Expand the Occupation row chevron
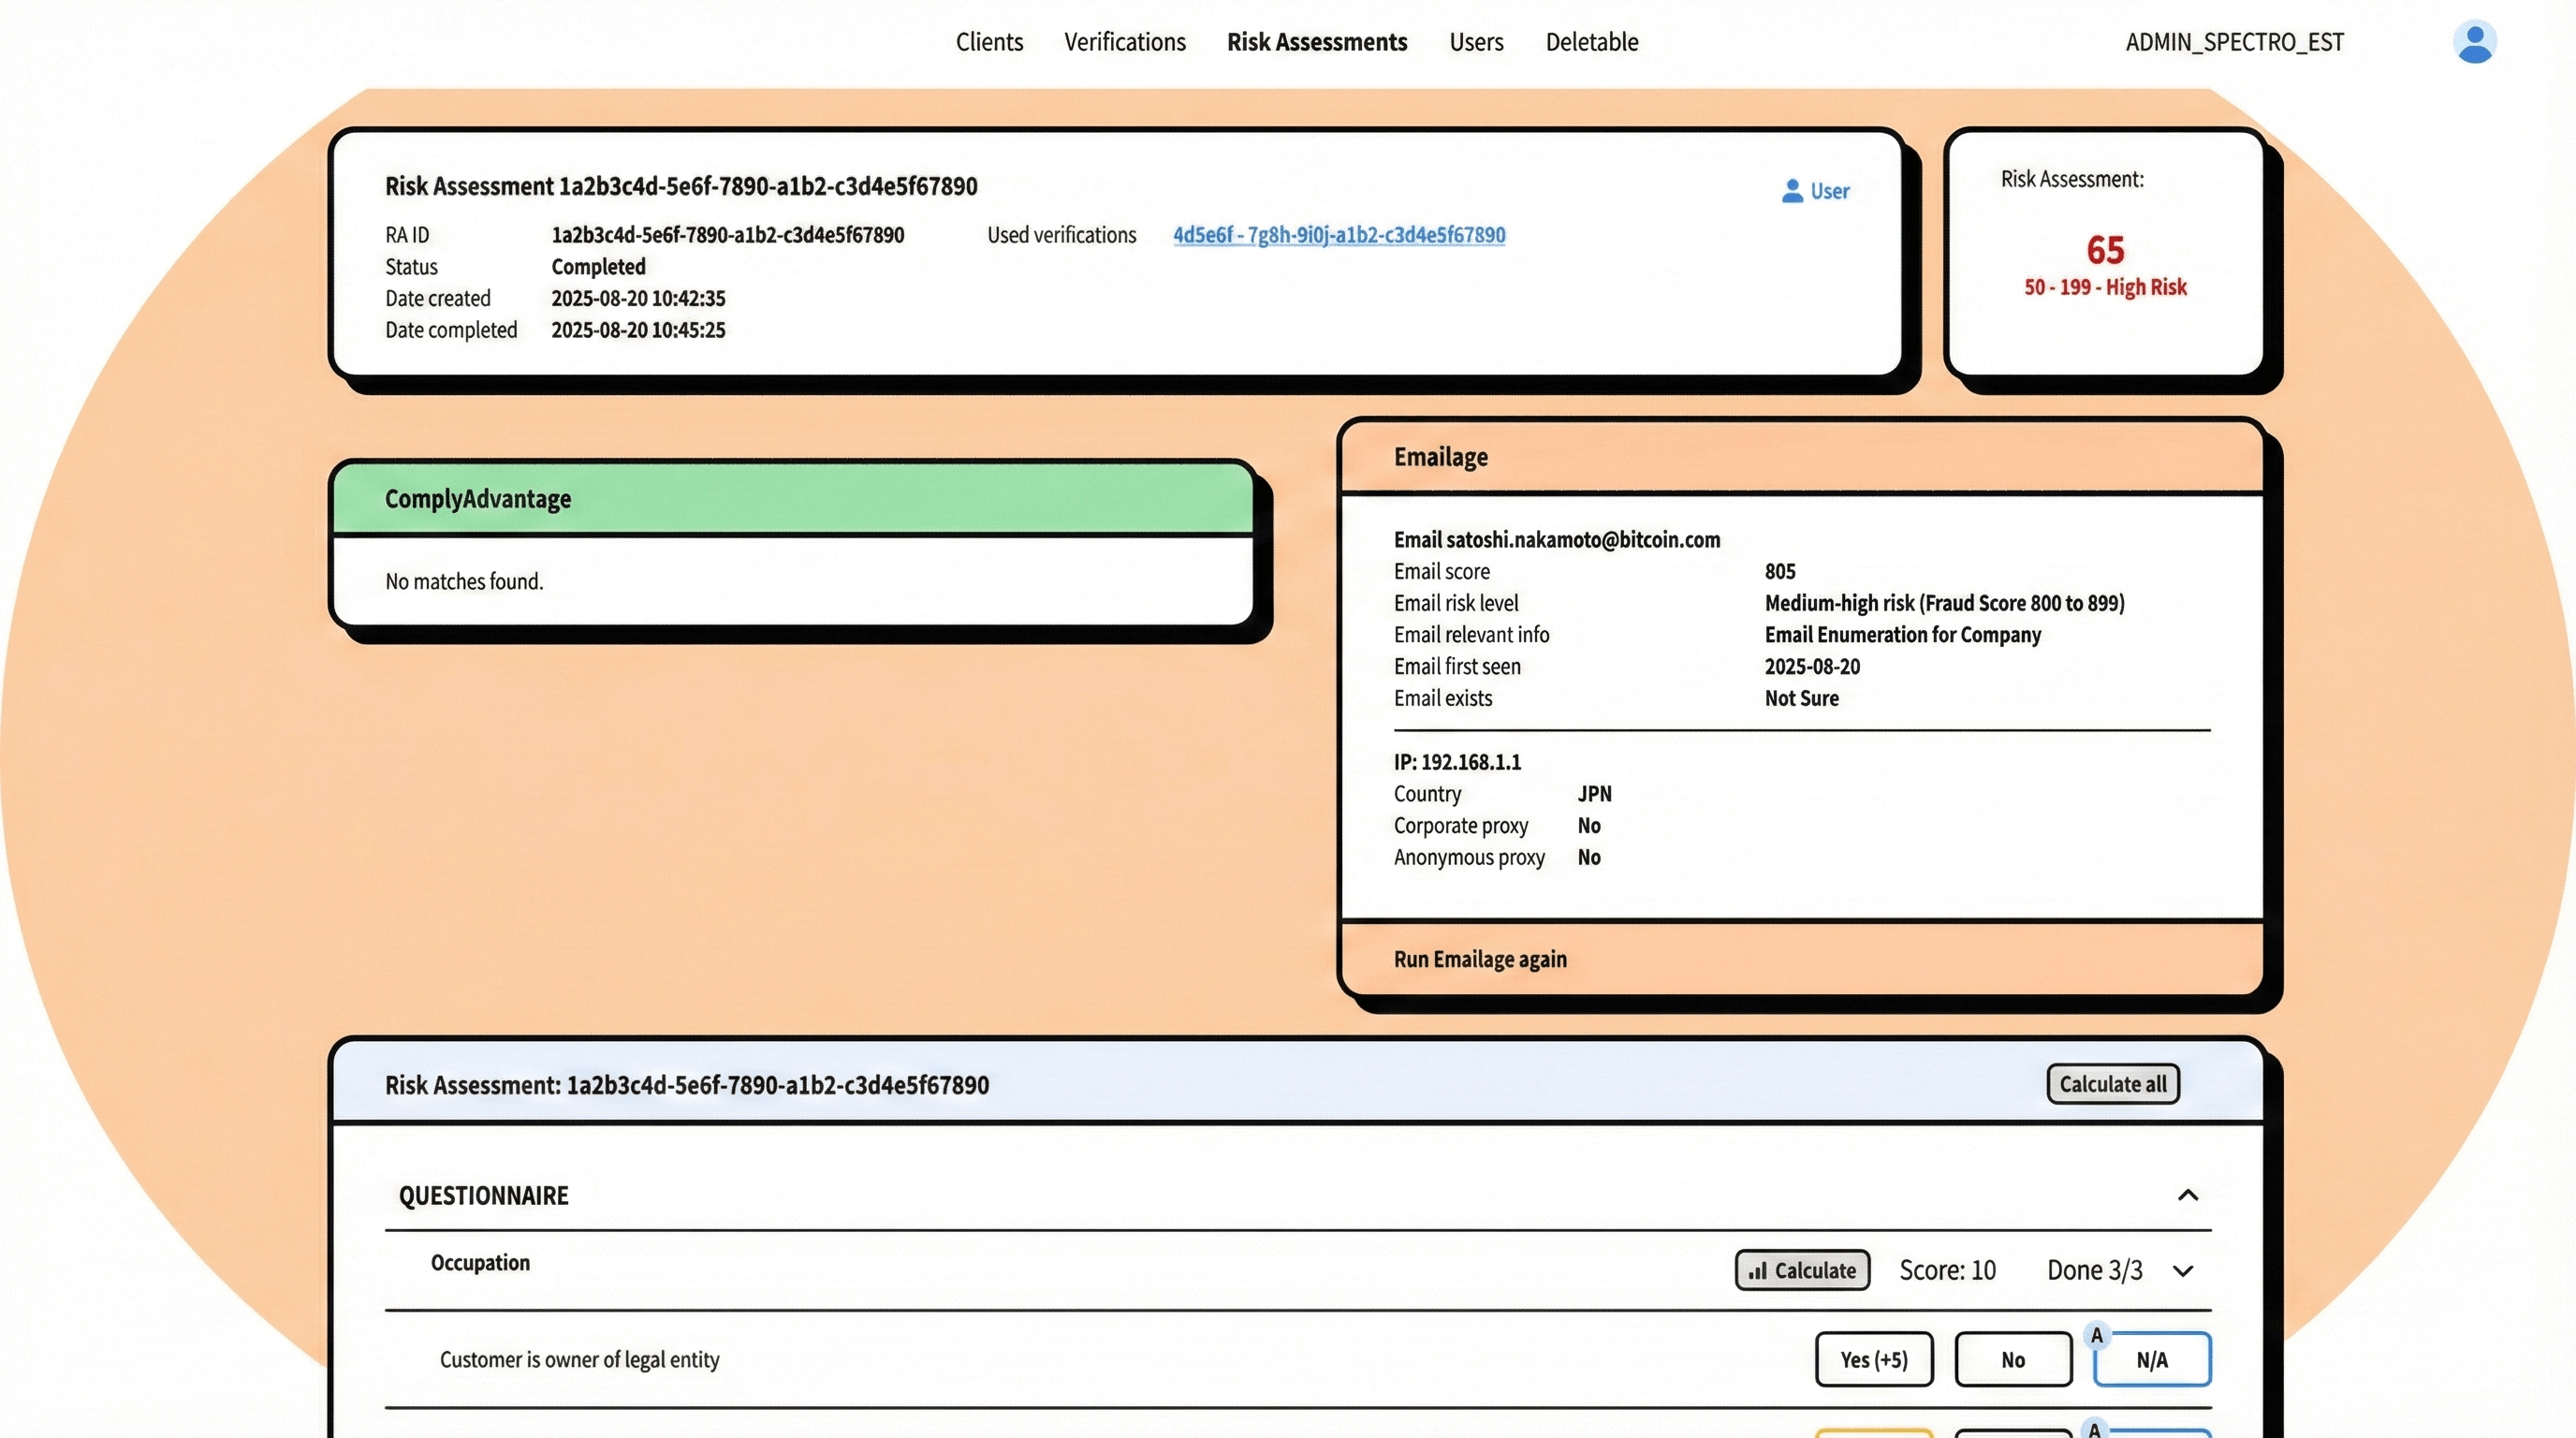 pyautogui.click(x=2183, y=1271)
